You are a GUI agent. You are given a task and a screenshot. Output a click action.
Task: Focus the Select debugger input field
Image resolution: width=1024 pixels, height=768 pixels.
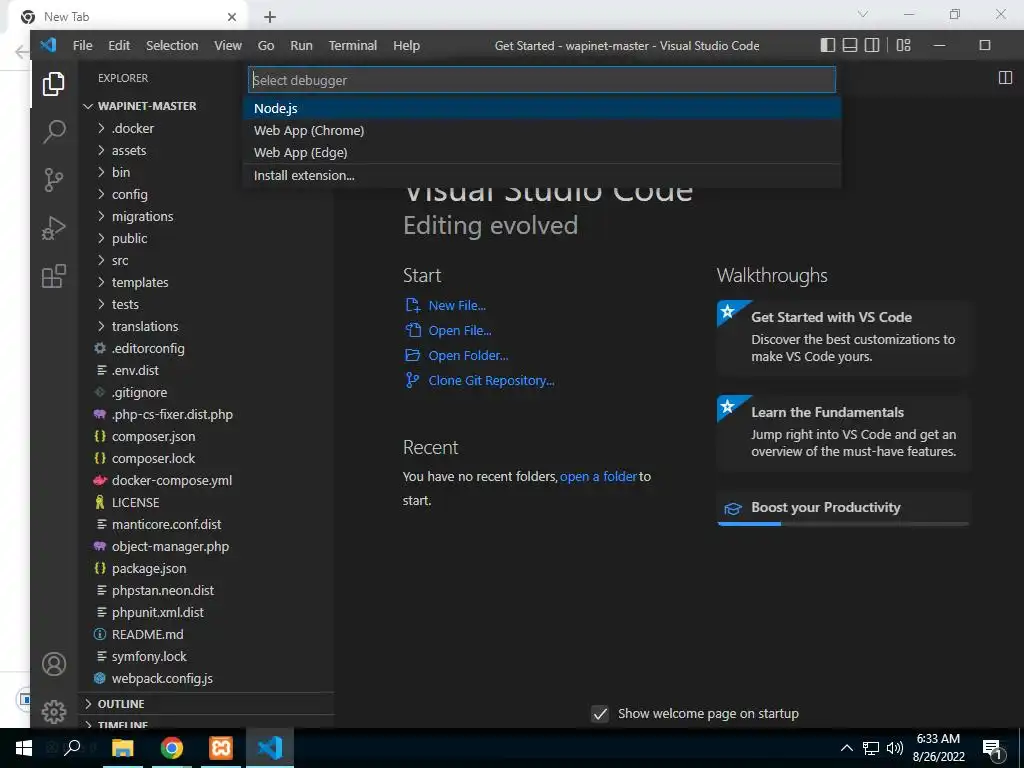[x=541, y=80]
